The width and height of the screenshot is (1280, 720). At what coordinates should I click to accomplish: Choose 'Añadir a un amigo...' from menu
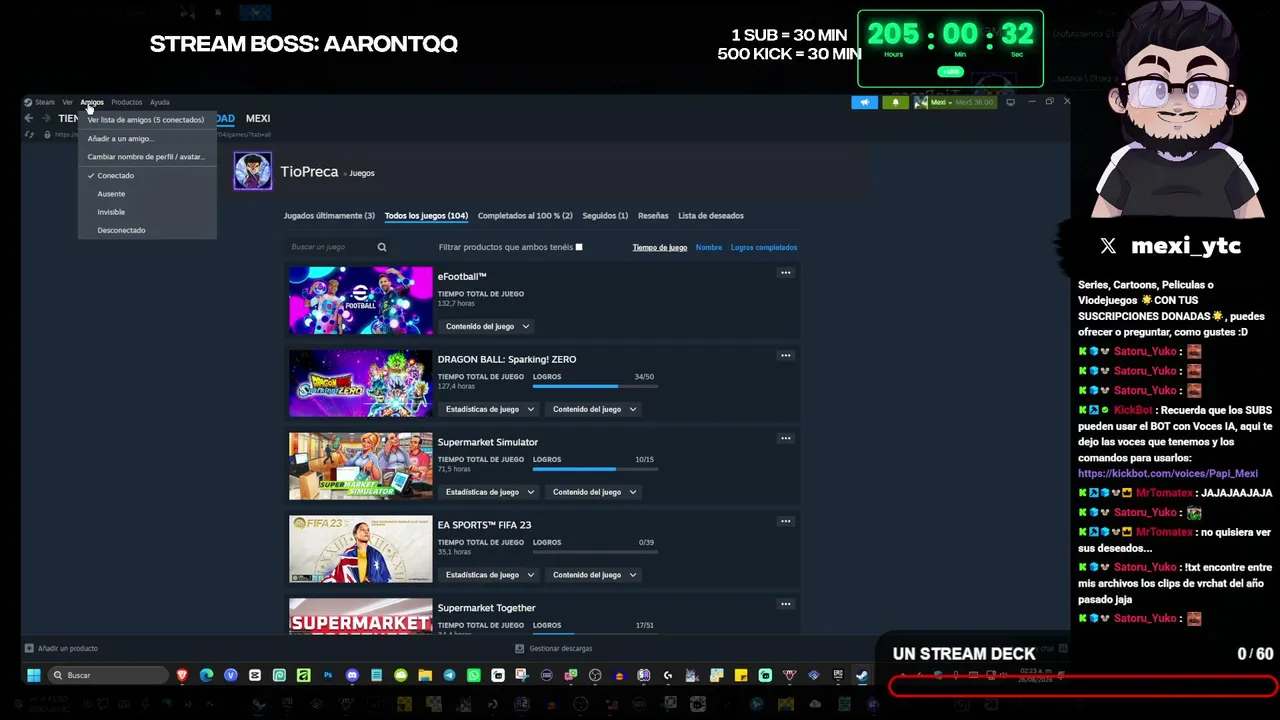pos(147,139)
